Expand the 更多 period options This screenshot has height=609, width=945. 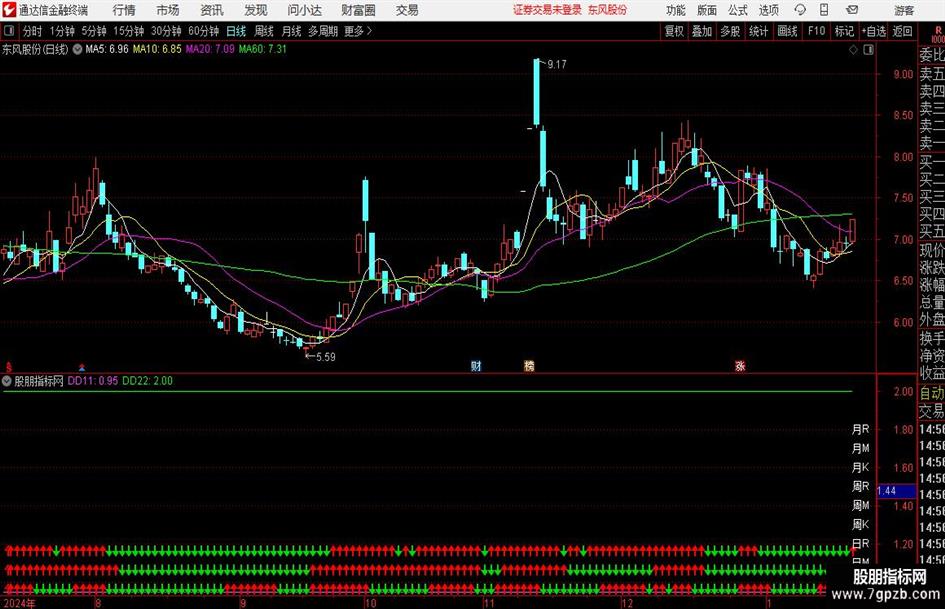(x=358, y=31)
